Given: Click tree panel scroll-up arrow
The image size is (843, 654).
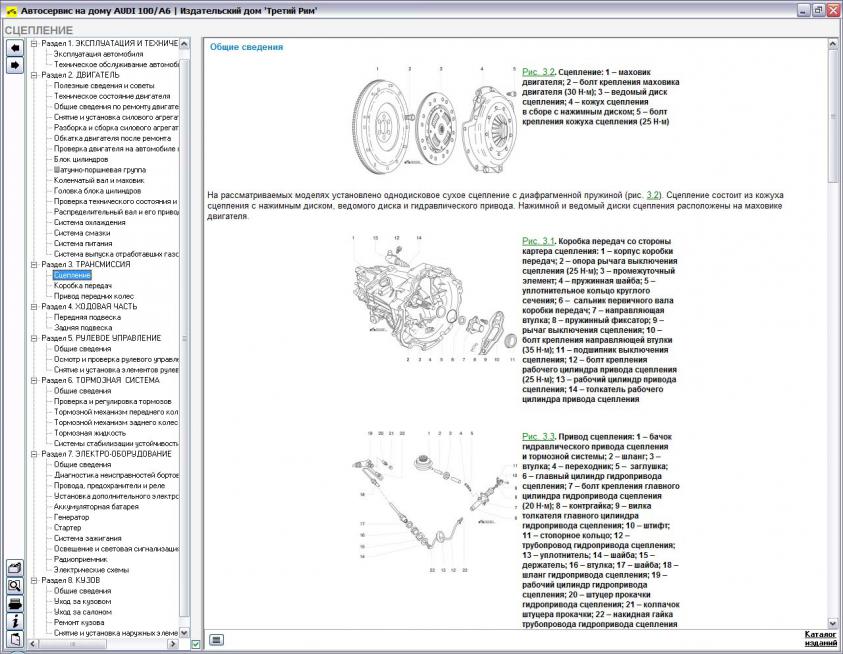Looking at the screenshot, I should point(184,44).
